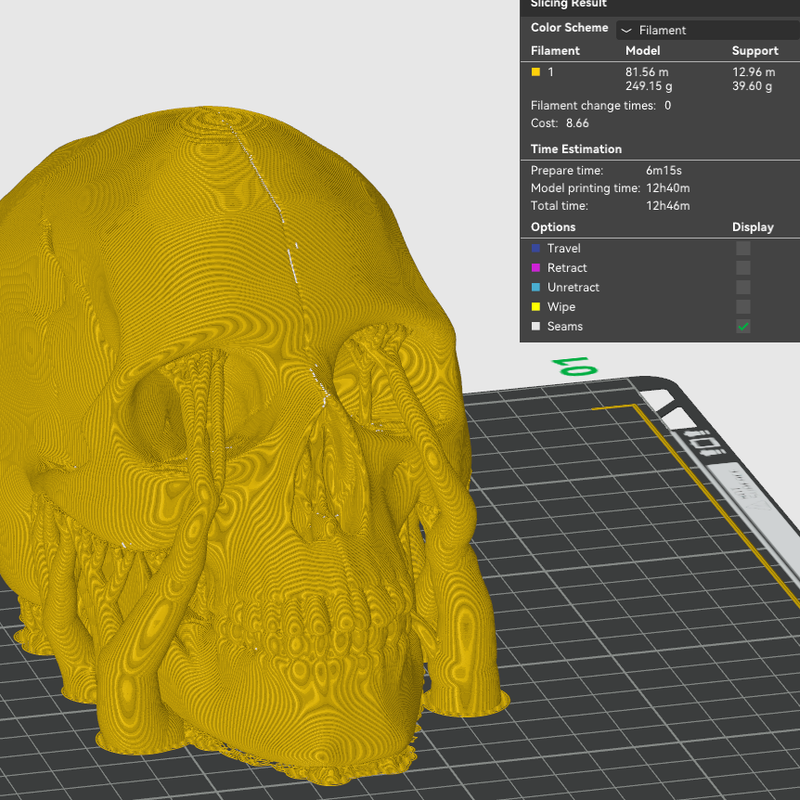Click the white Seams color swatch
Image resolution: width=800 pixels, height=800 pixels.
pyautogui.click(x=536, y=326)
